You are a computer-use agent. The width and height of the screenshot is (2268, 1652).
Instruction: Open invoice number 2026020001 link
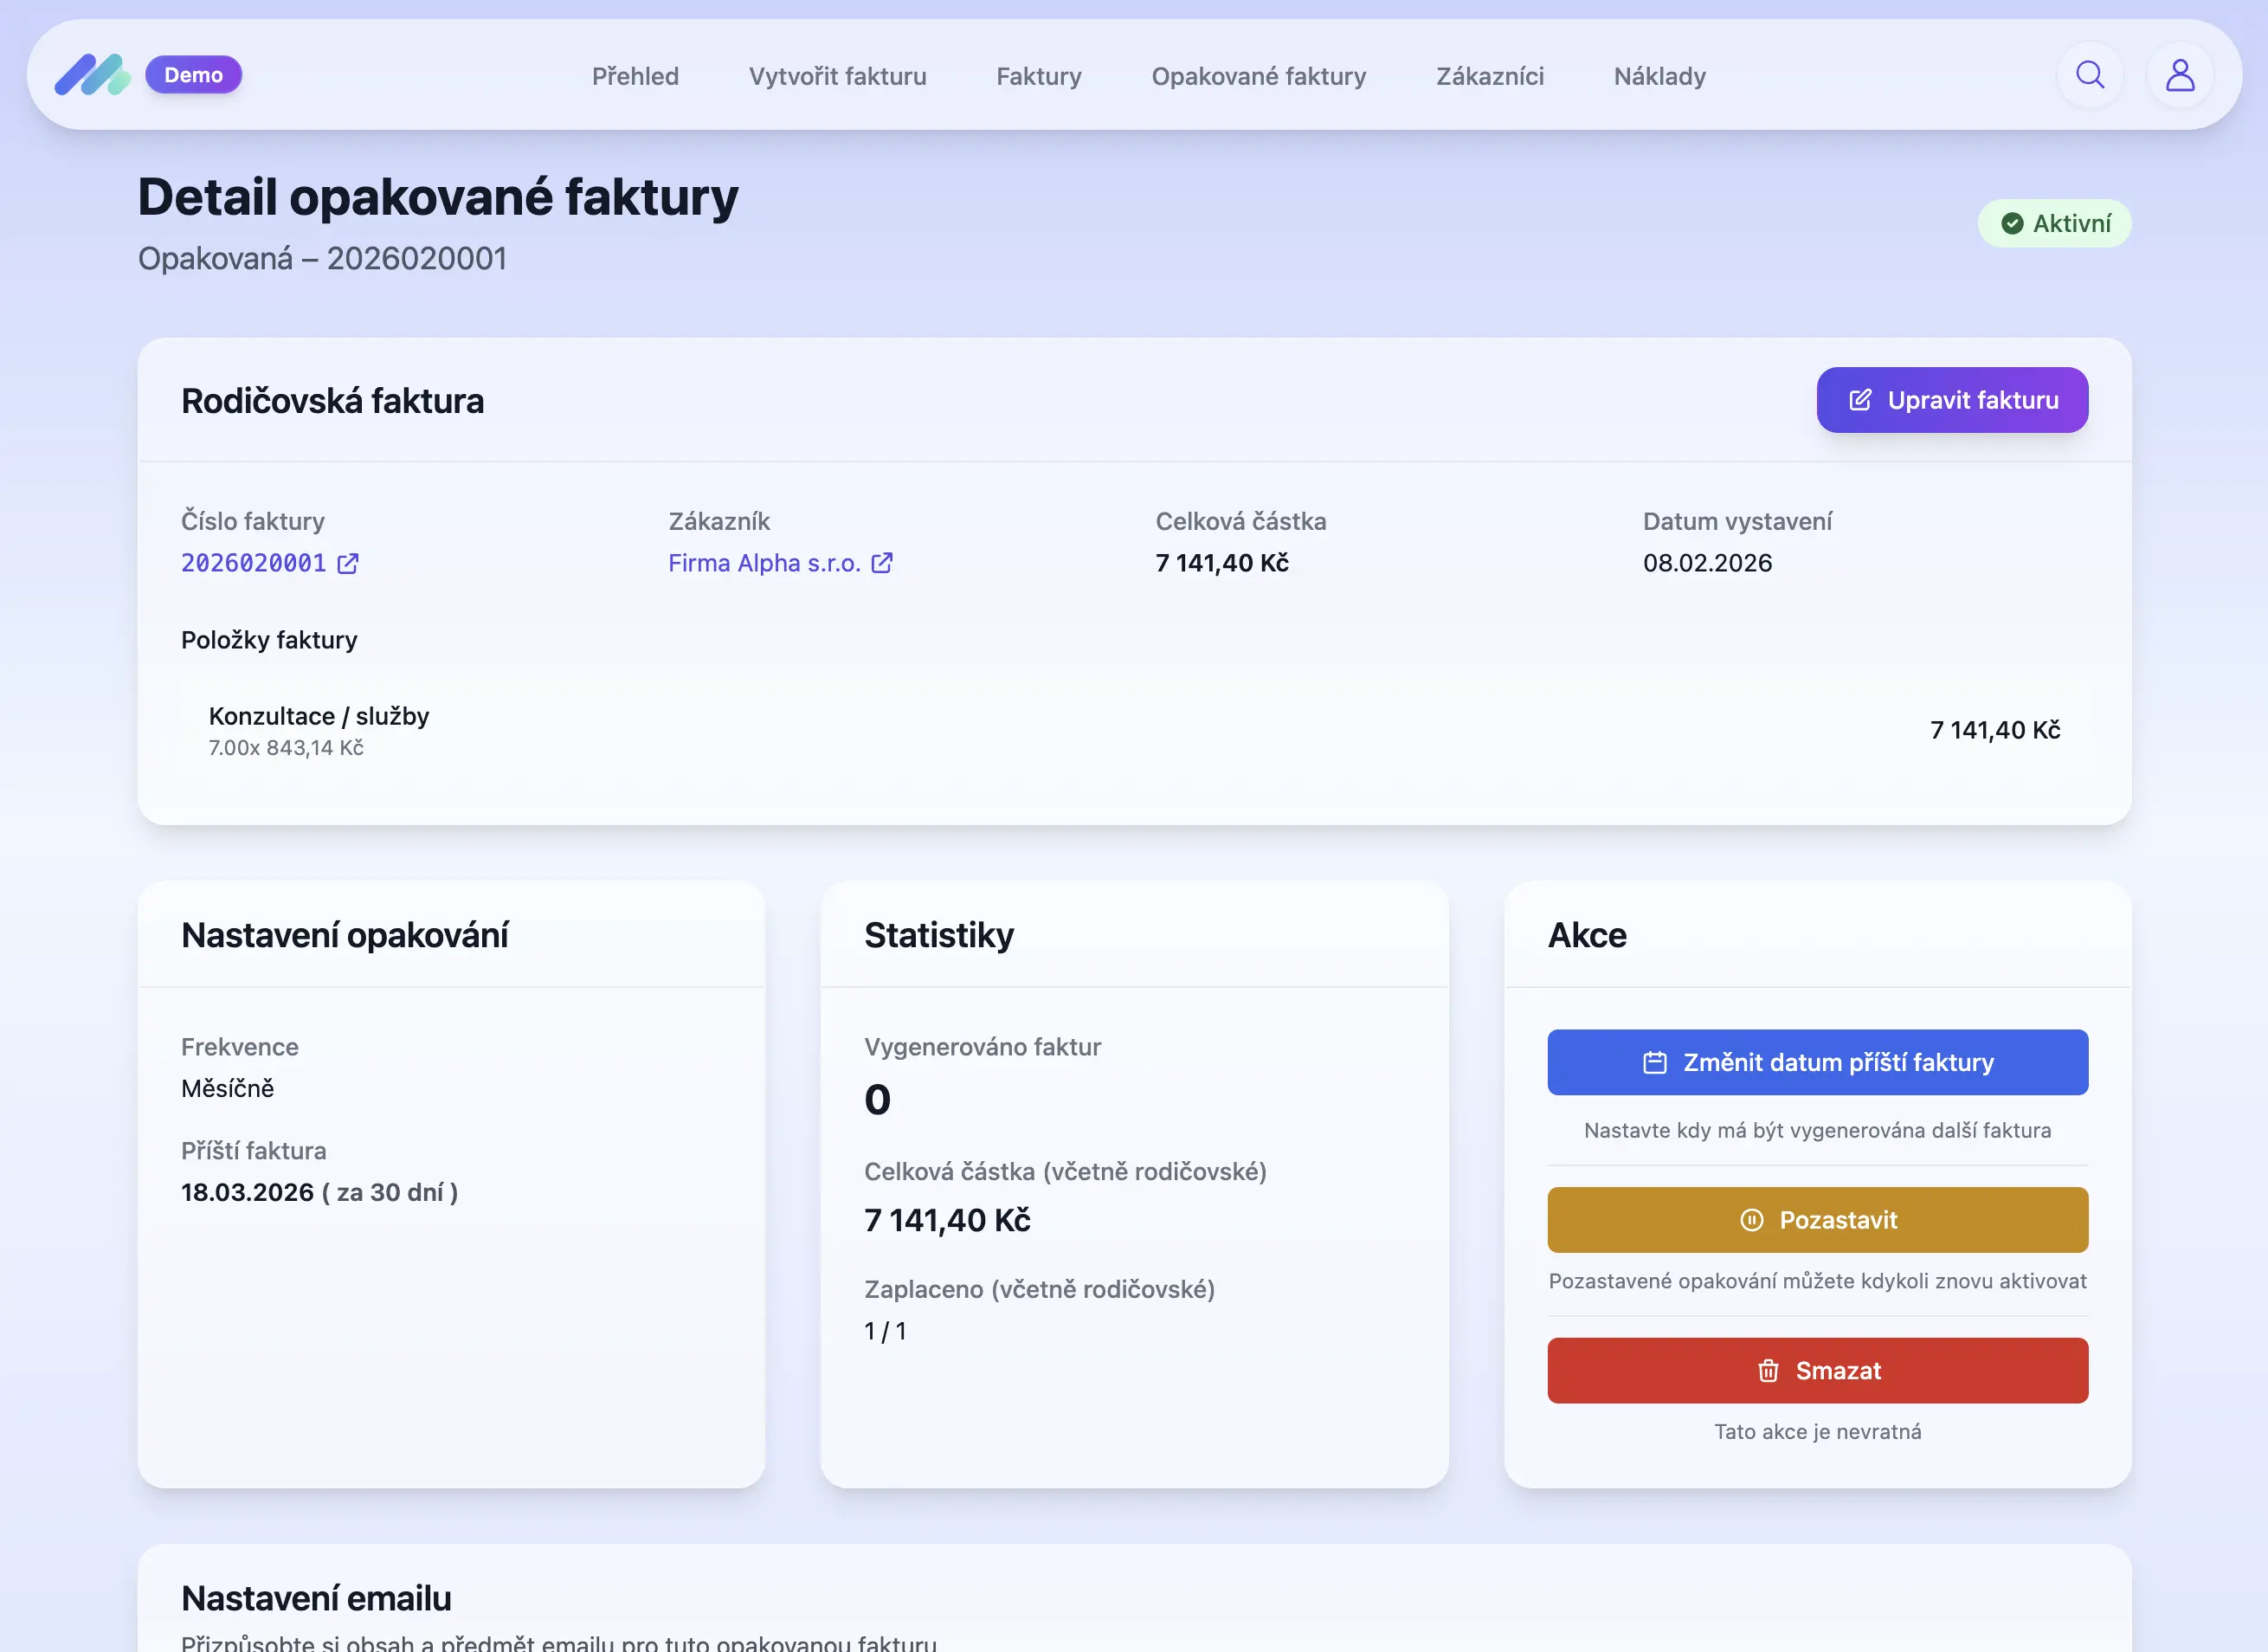[x=254, y=564]
